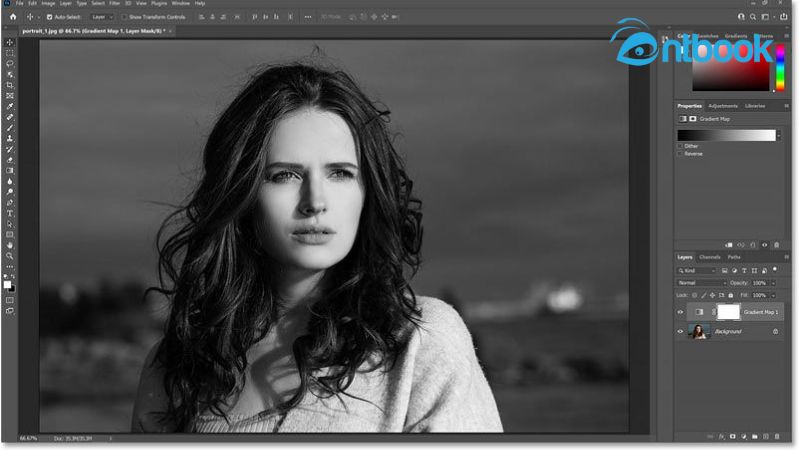
Task: Select the Horizontal Type tool
Action: click(10, 214)
